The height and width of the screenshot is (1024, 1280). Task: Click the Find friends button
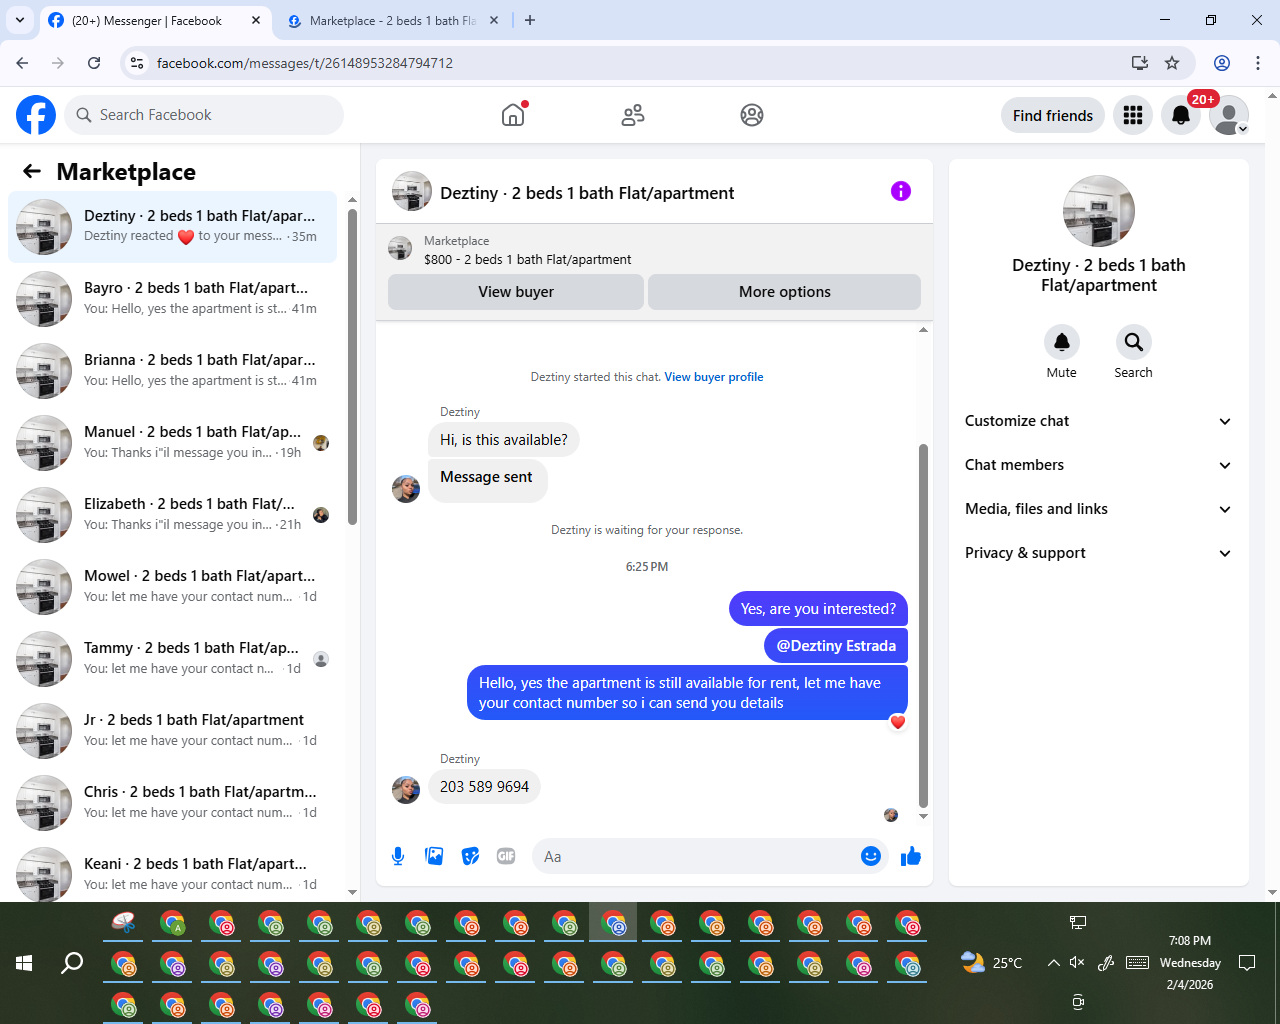tap(1053, 115)
